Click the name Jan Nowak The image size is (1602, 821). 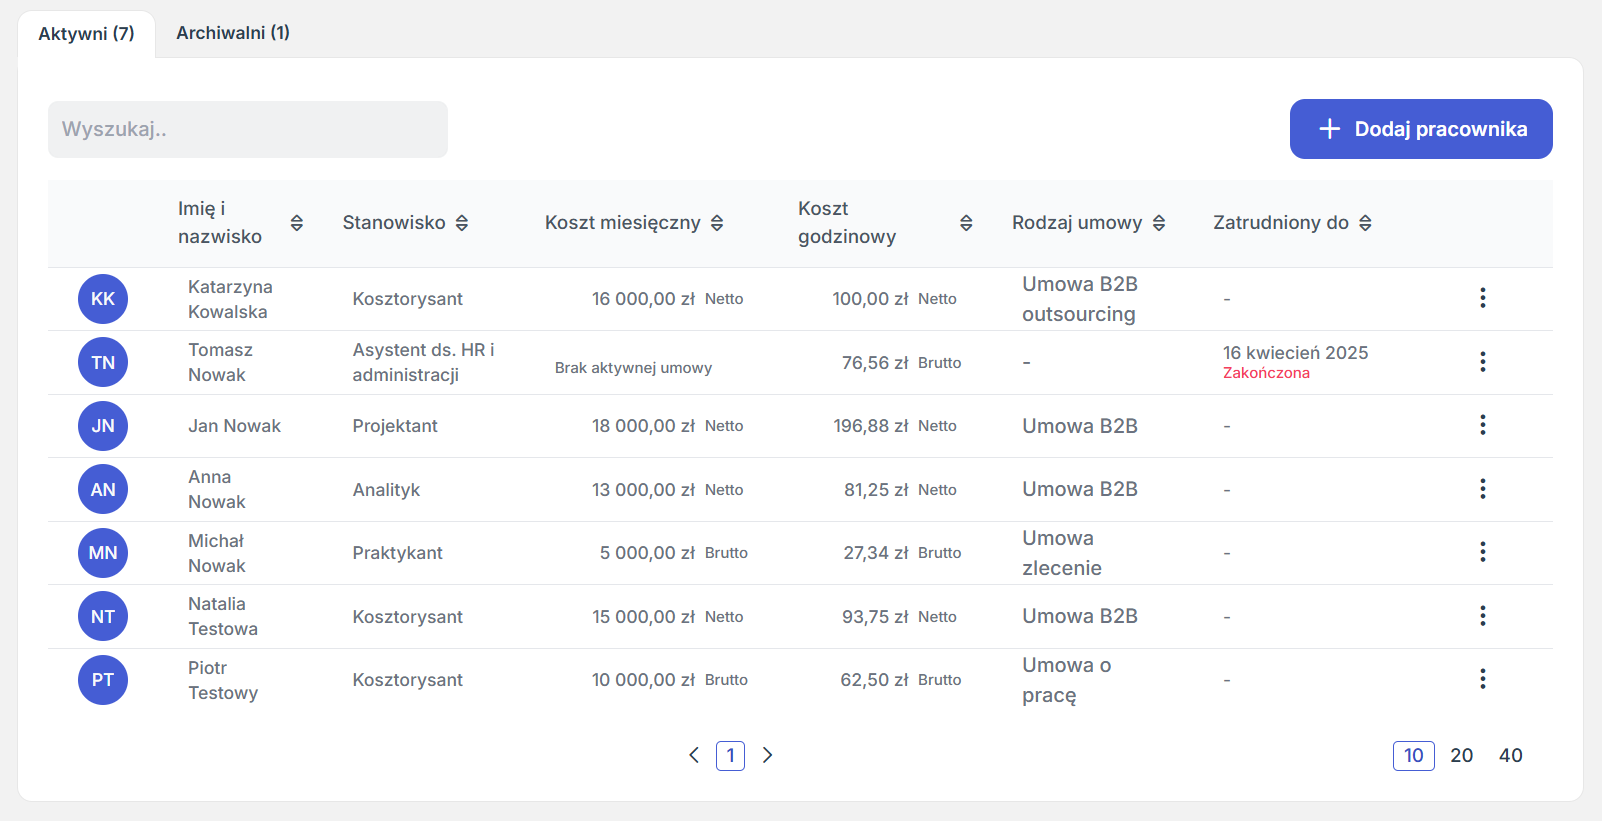(x=234, y=426)
